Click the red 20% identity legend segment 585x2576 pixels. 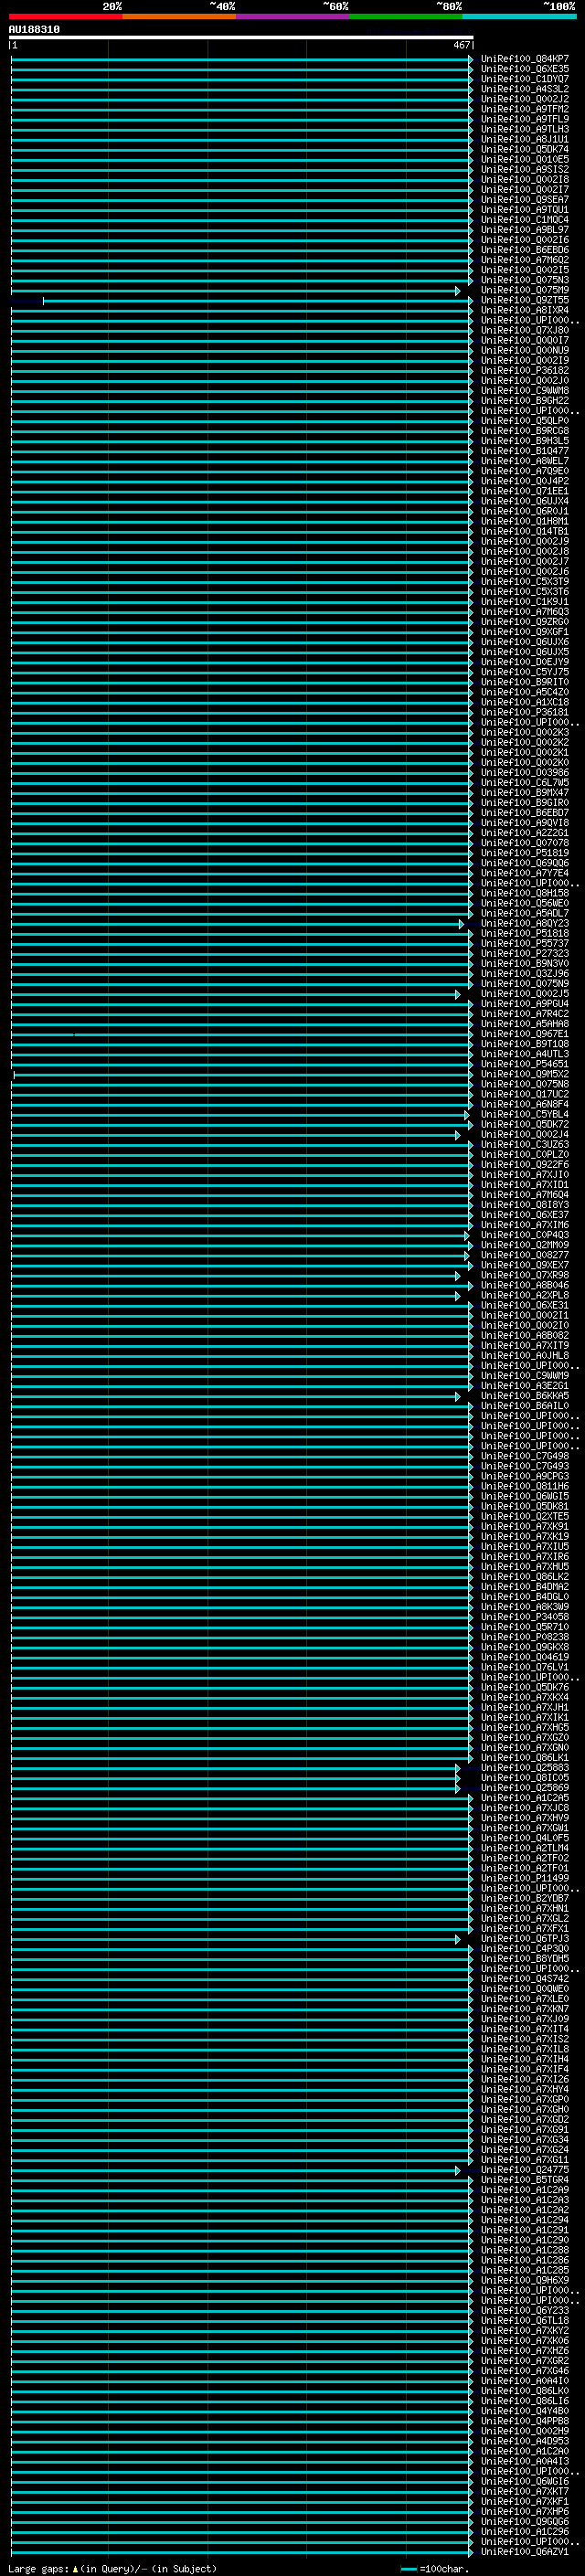(x=65, y=16)
